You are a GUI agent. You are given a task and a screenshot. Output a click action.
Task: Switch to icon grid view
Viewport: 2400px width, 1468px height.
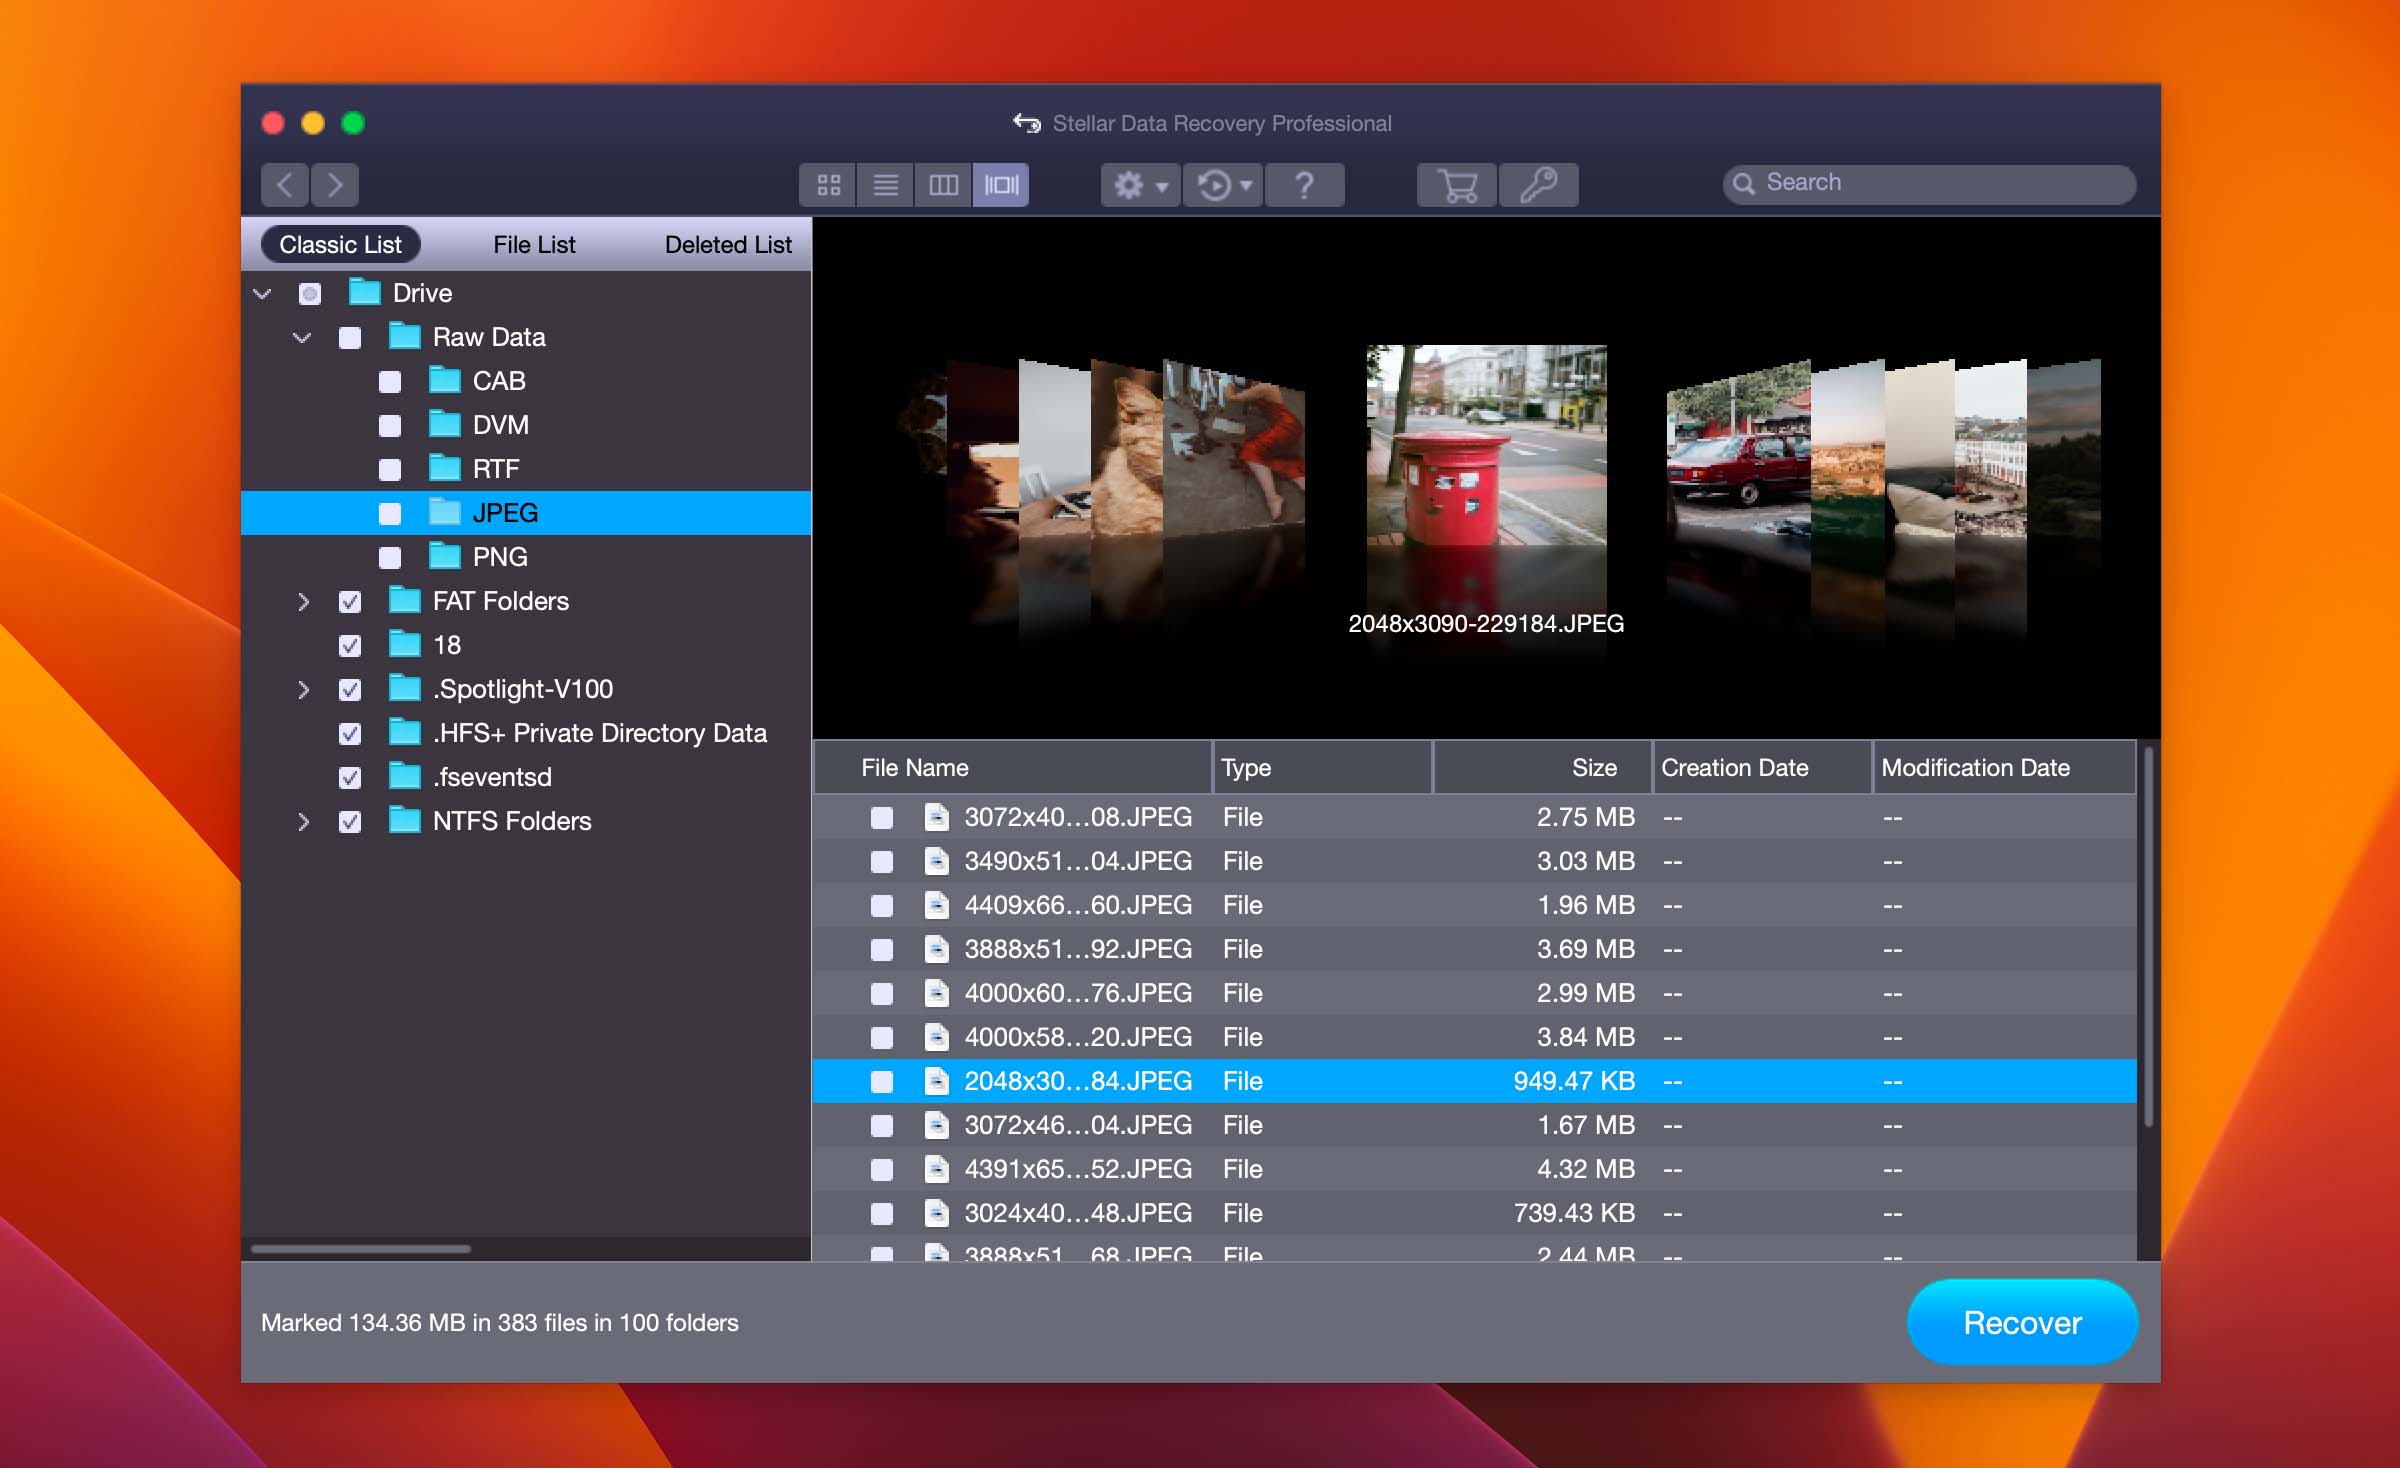[828, 185]
